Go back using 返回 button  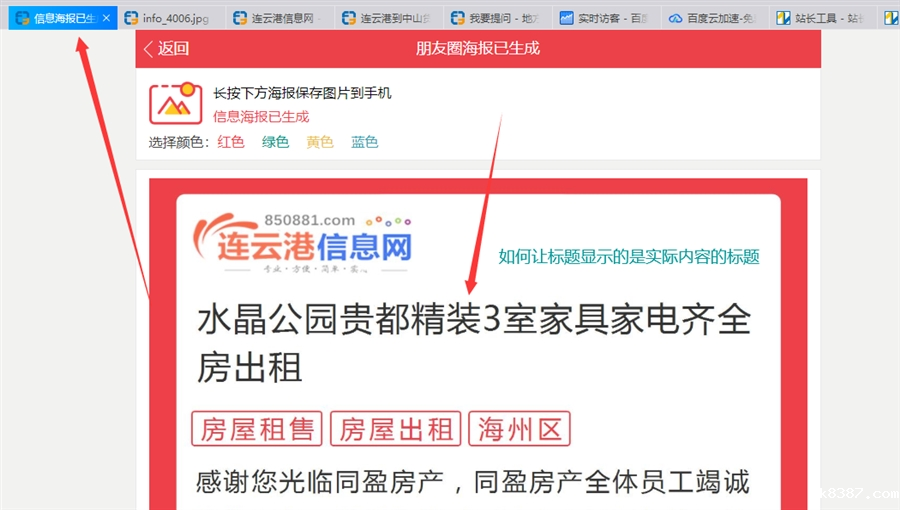pos(166,49)
